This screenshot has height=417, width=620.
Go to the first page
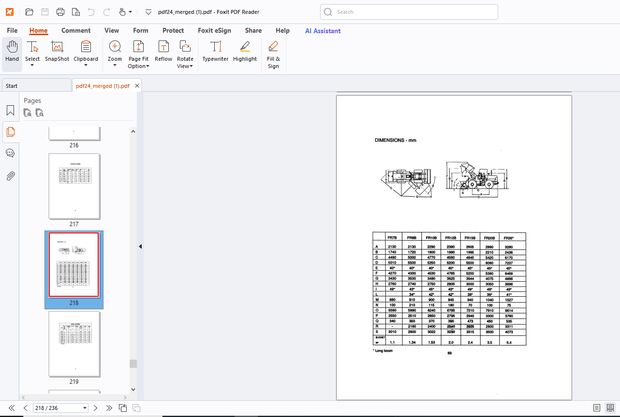click(11, 408)
